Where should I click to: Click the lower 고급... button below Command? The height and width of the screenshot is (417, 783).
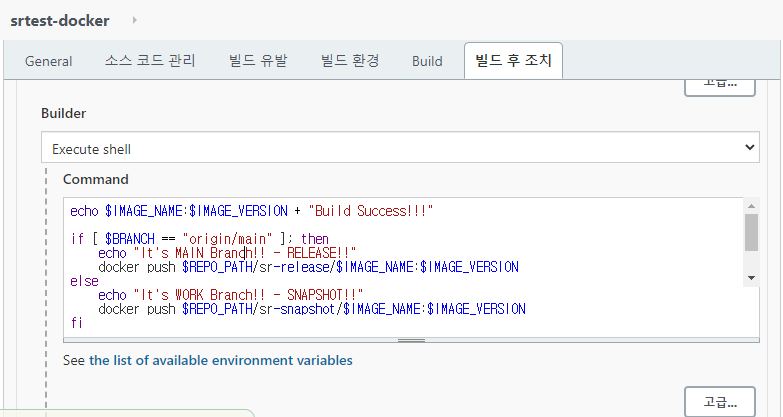pos(720,402)
